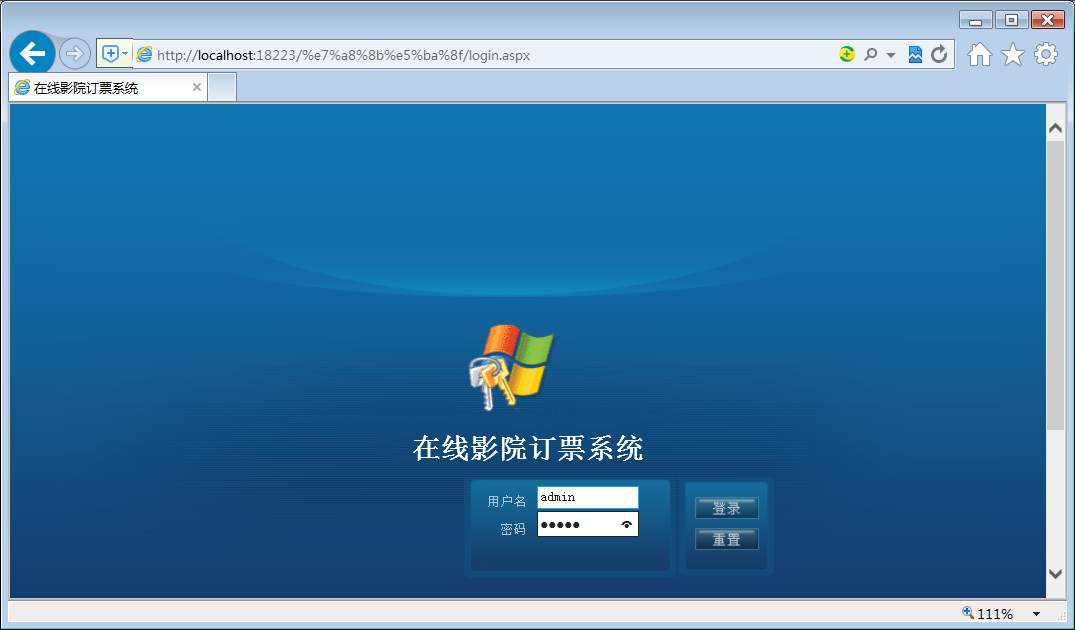Click the green circular plus icon in address bar

[x=847, y=54]
